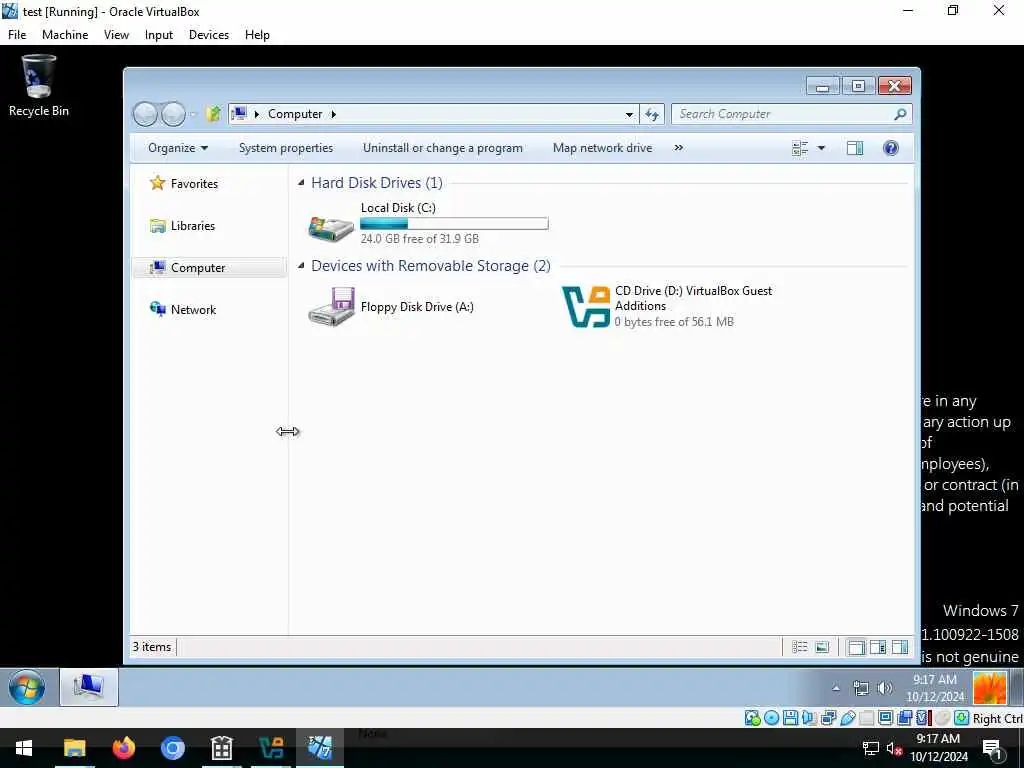Click VirtualBox USB devices status icon
Image resolution: width=1024 pixels, height=768 pixels.
click(848, 718)
